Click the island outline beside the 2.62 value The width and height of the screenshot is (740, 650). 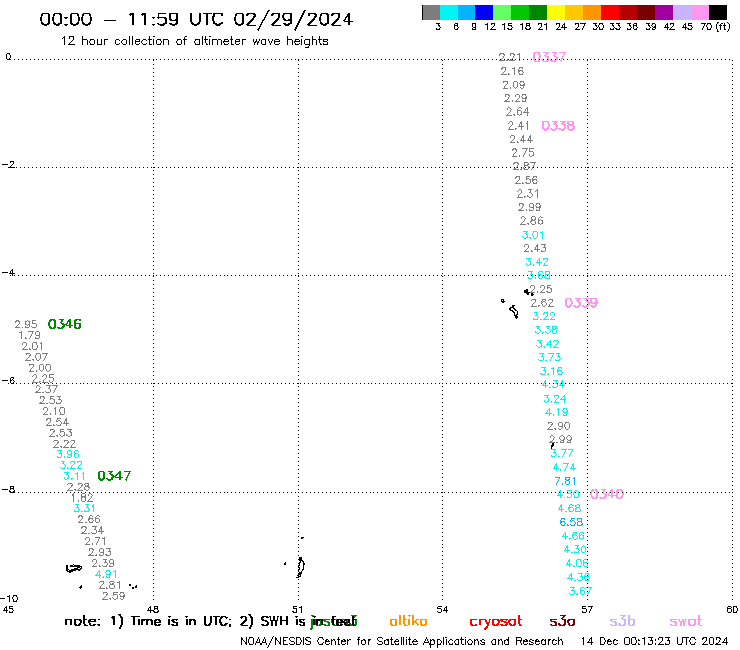tap(513, 312)
